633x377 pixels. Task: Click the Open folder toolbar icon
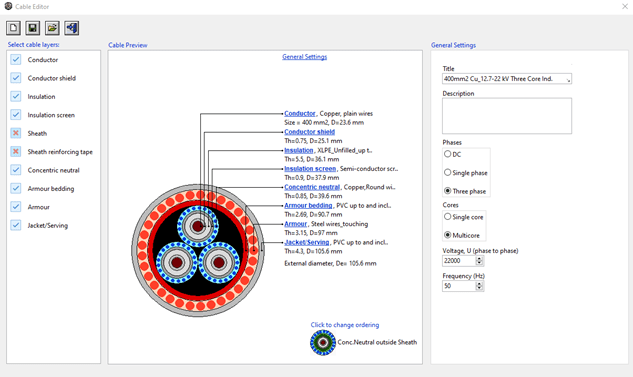click(x=52, y=28)
